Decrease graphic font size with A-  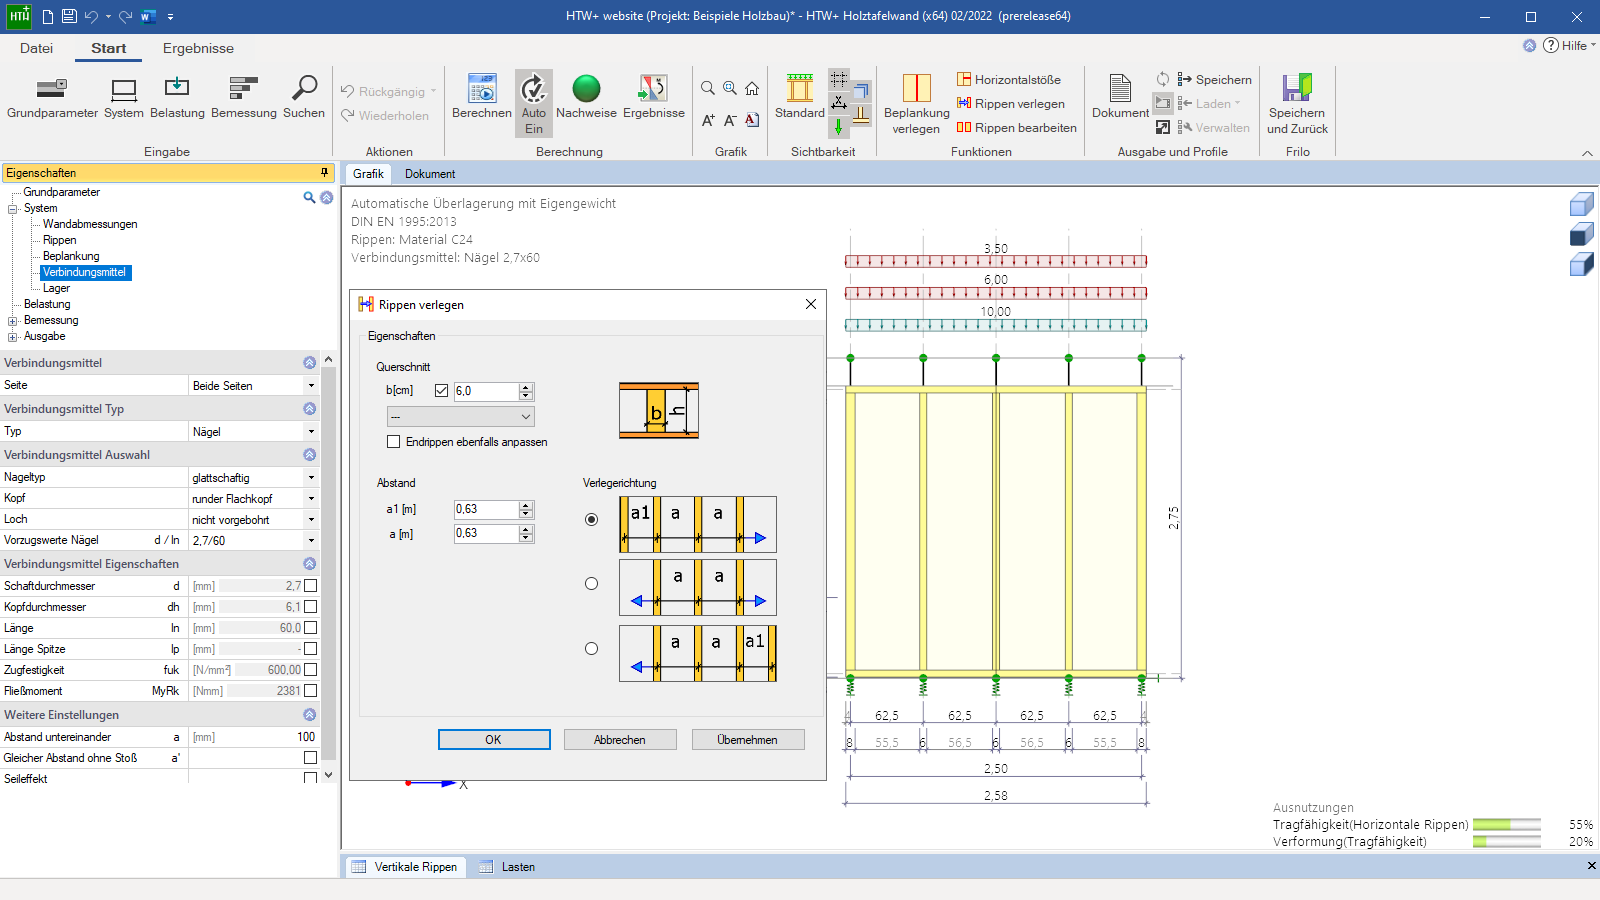(x=730, y=120)
